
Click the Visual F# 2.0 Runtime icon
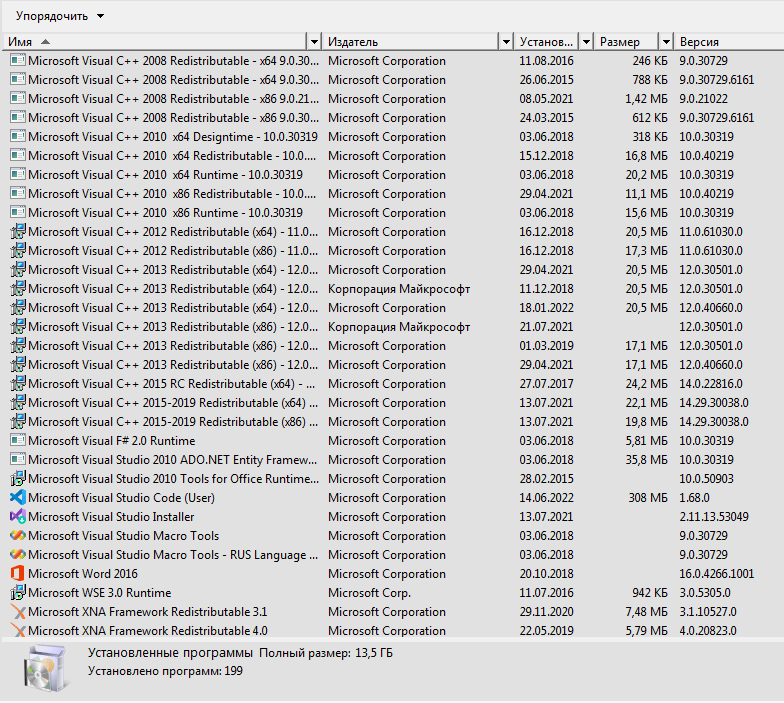click(x=18, y=440)
